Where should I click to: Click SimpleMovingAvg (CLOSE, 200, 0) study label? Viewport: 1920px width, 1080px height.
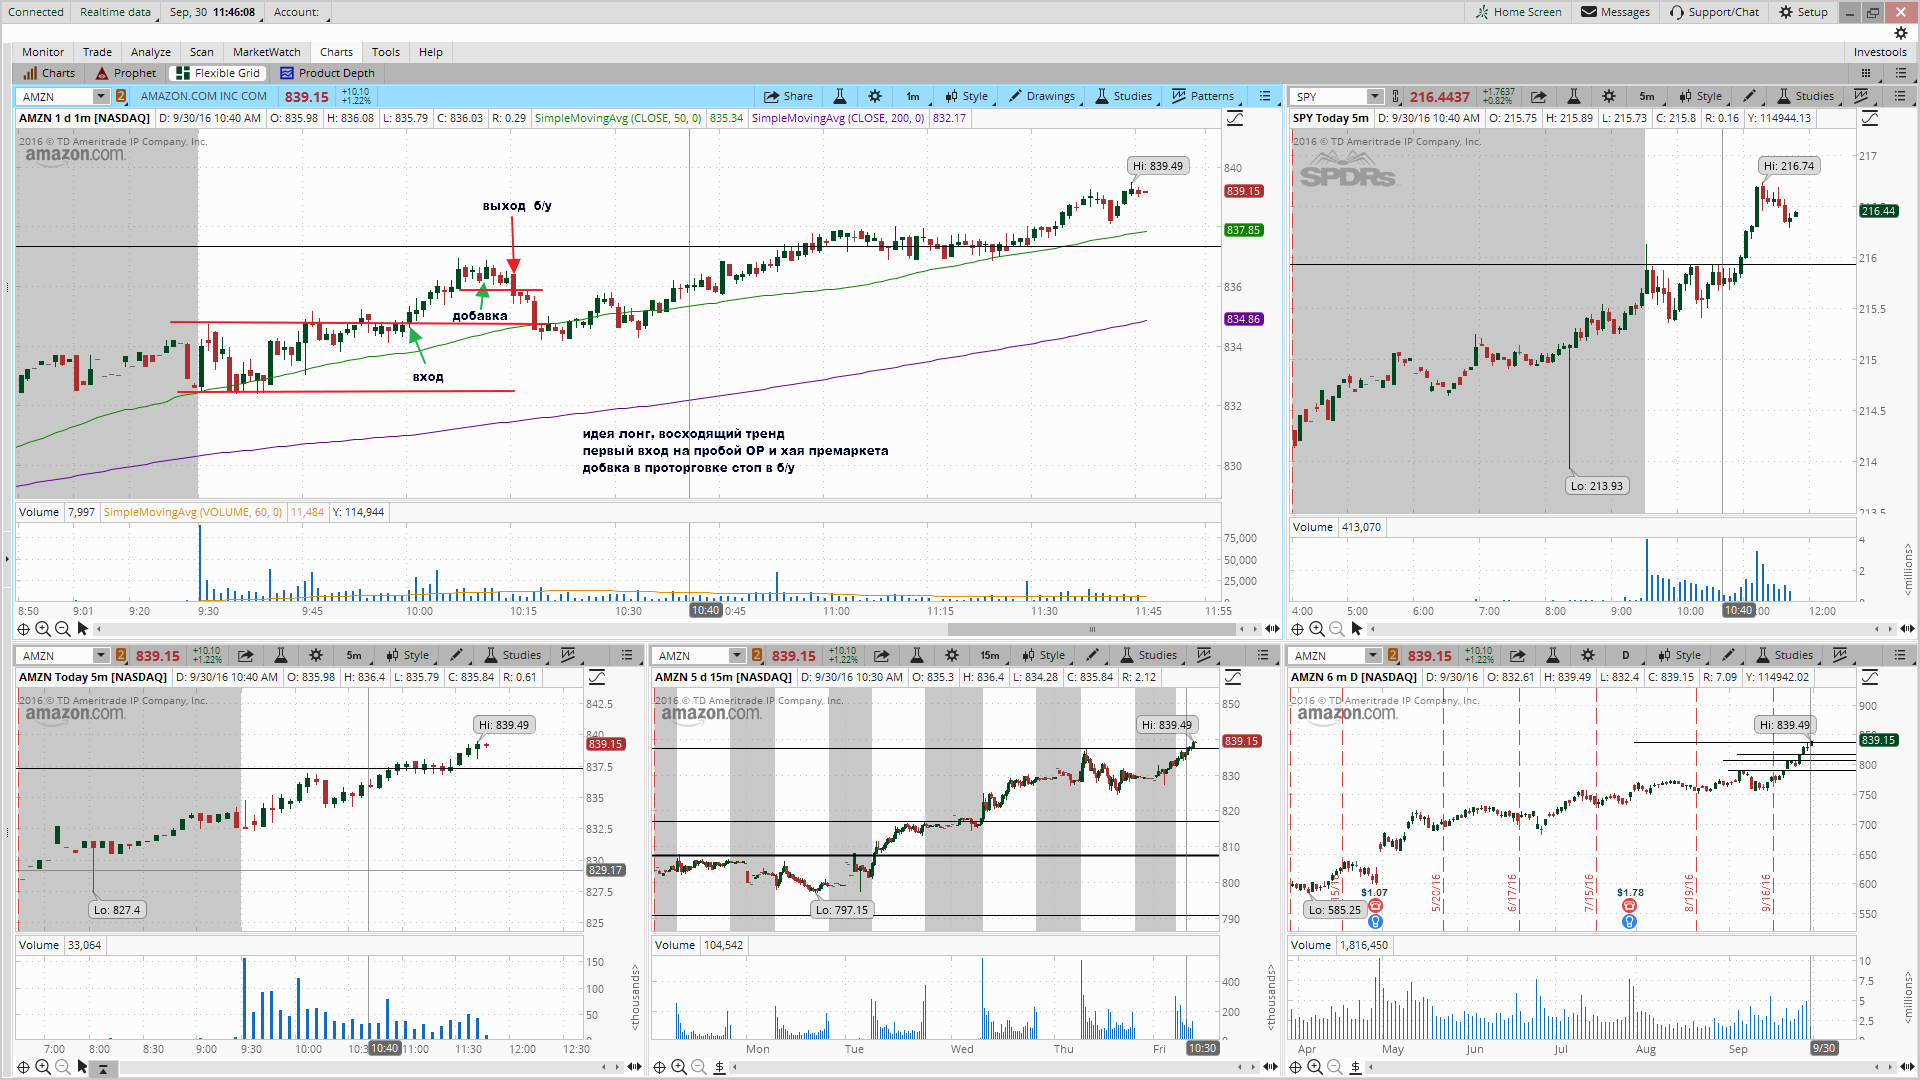point(837,118)
